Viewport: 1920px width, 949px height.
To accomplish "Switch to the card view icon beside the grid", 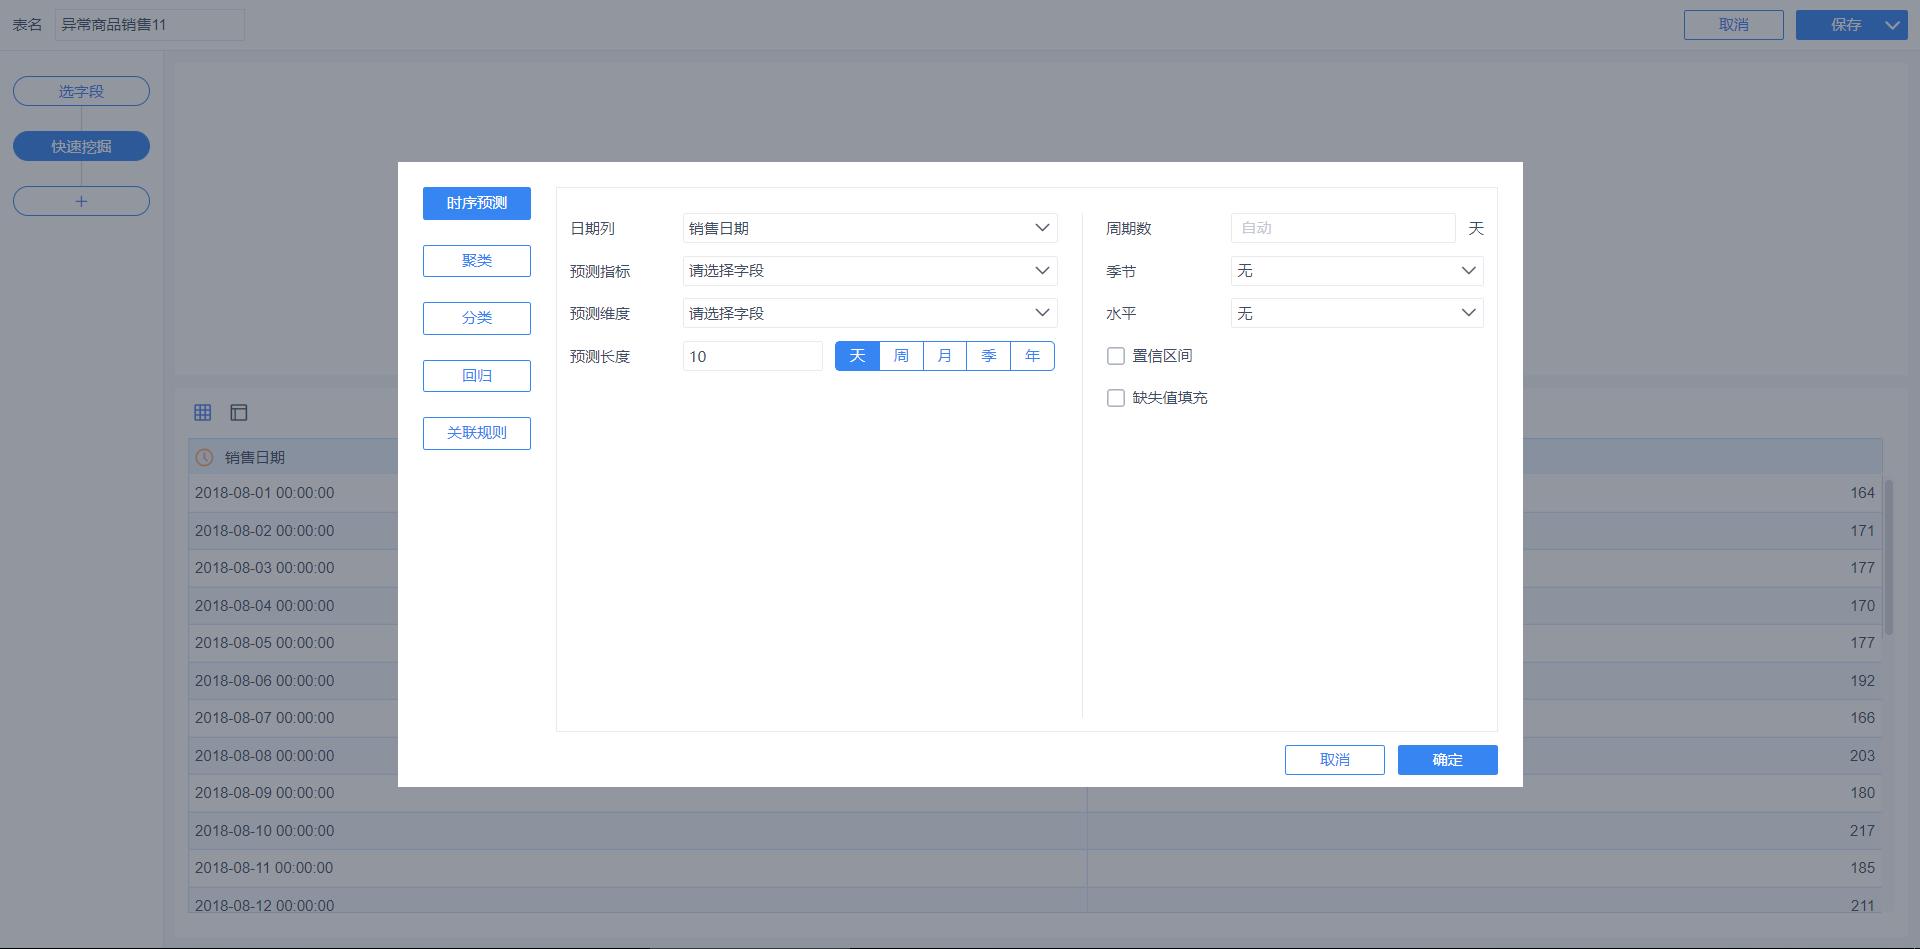I will (x=239, y=412).
